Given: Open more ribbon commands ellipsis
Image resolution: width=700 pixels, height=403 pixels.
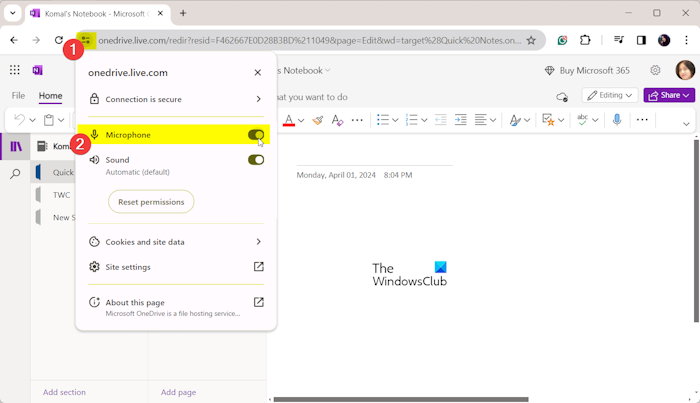Looking at the screenshot, I should [x=642, y=120].
